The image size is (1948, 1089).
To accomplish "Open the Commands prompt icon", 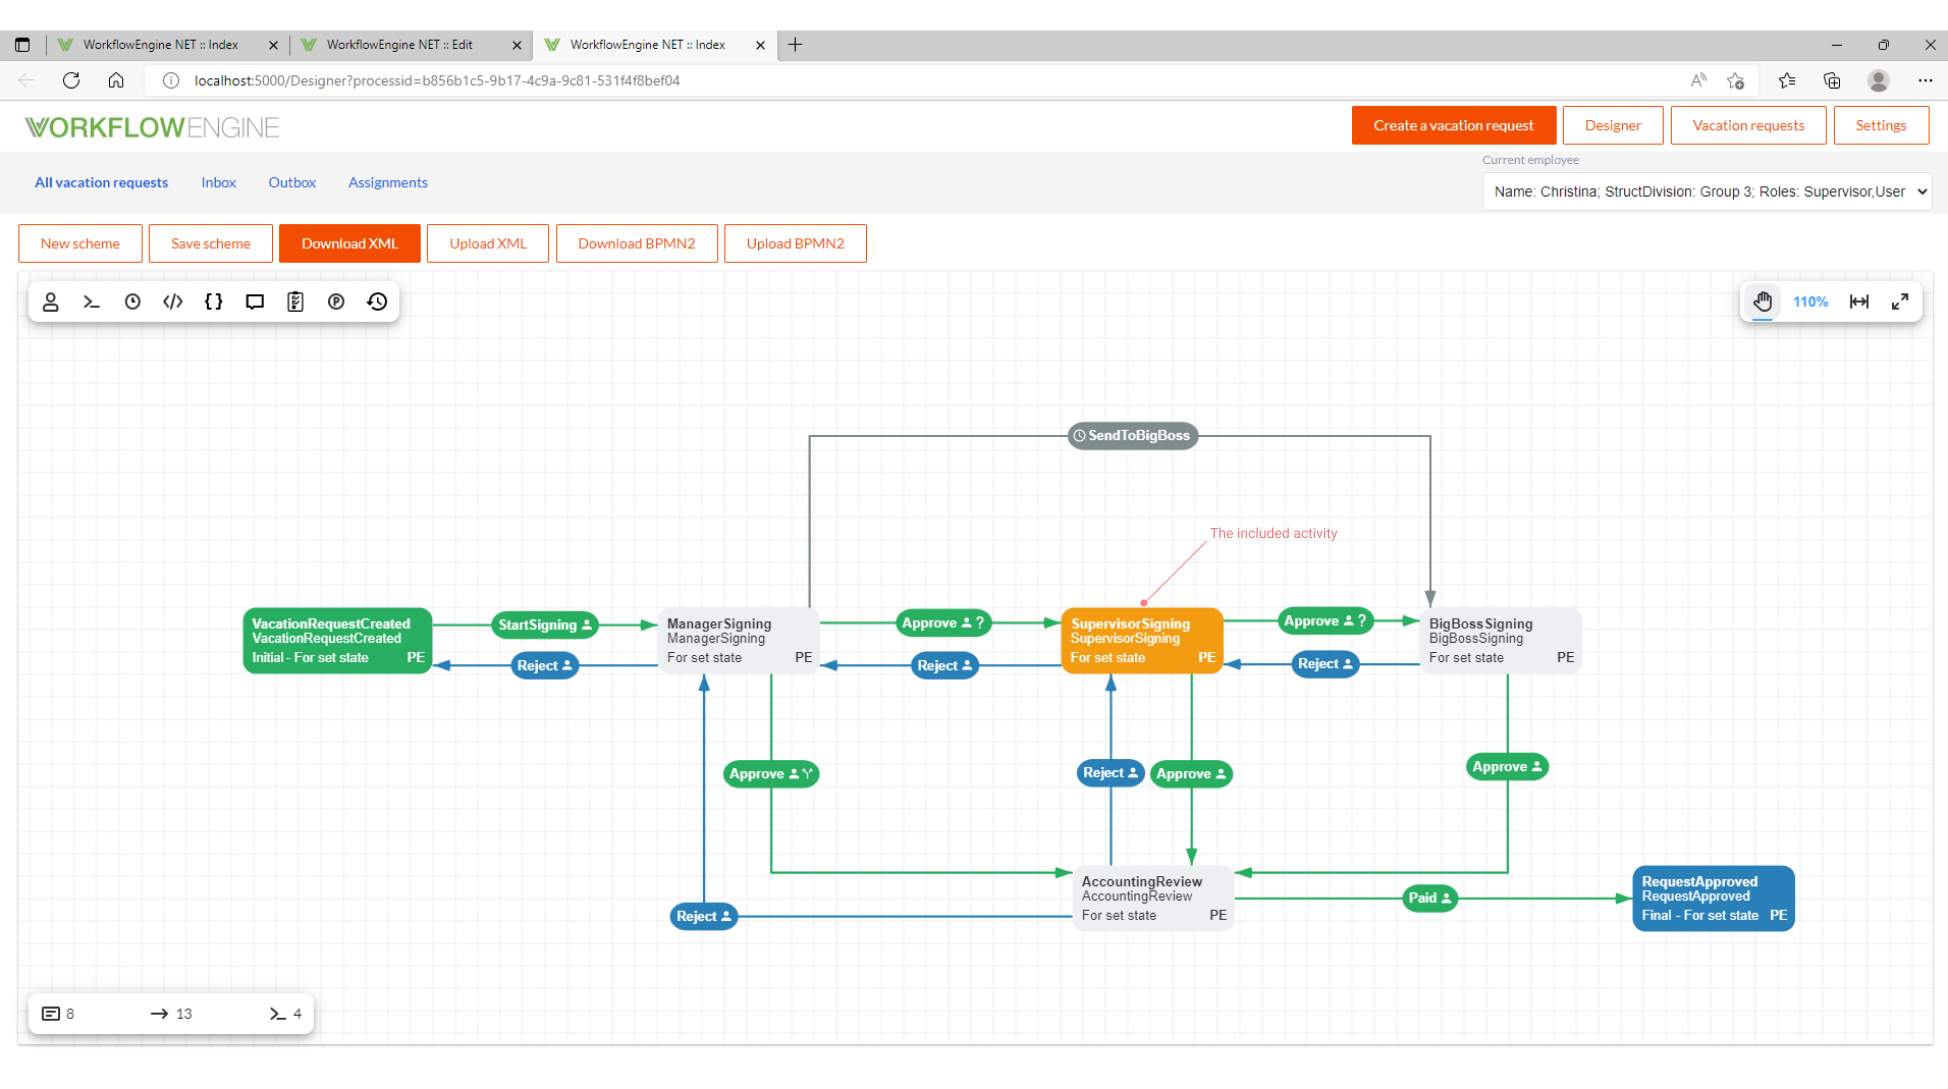I will 92,302.
